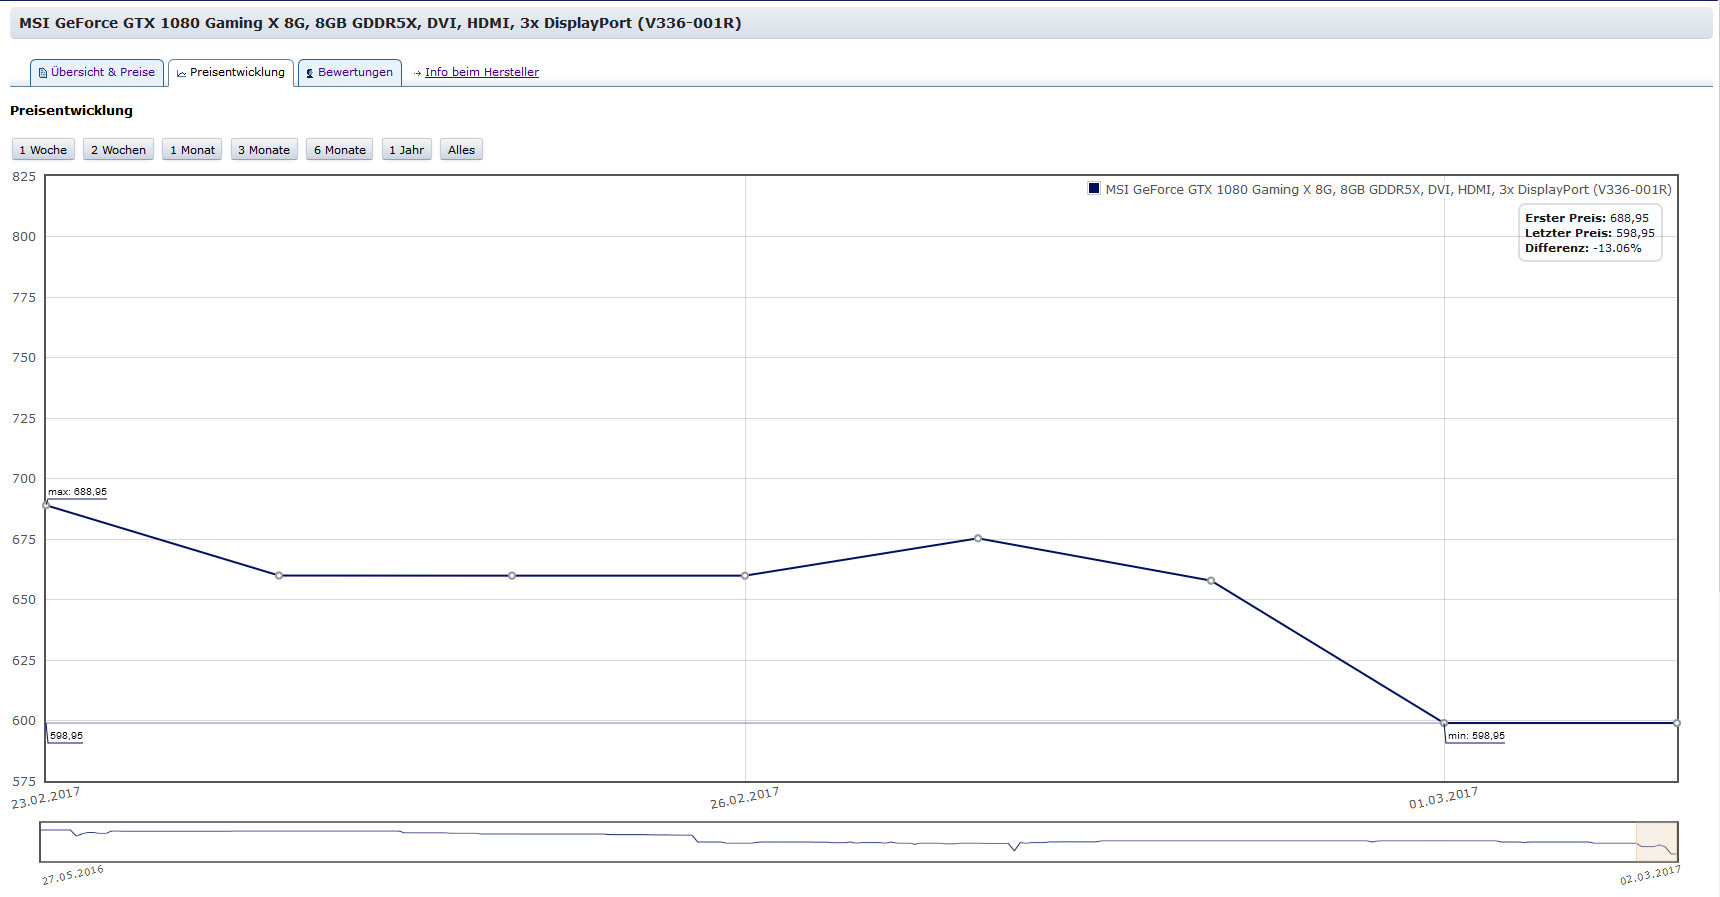Select the chart legend product label
This screenshot has width=1720, height=897.
coord(1388,189)
